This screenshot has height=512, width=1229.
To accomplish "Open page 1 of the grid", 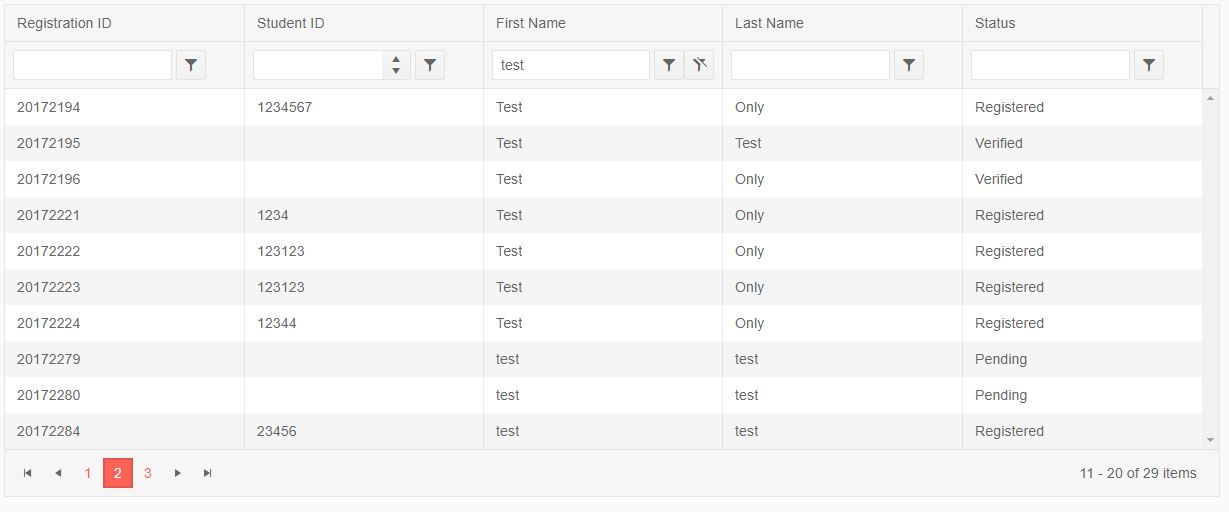I will point(88,473).
